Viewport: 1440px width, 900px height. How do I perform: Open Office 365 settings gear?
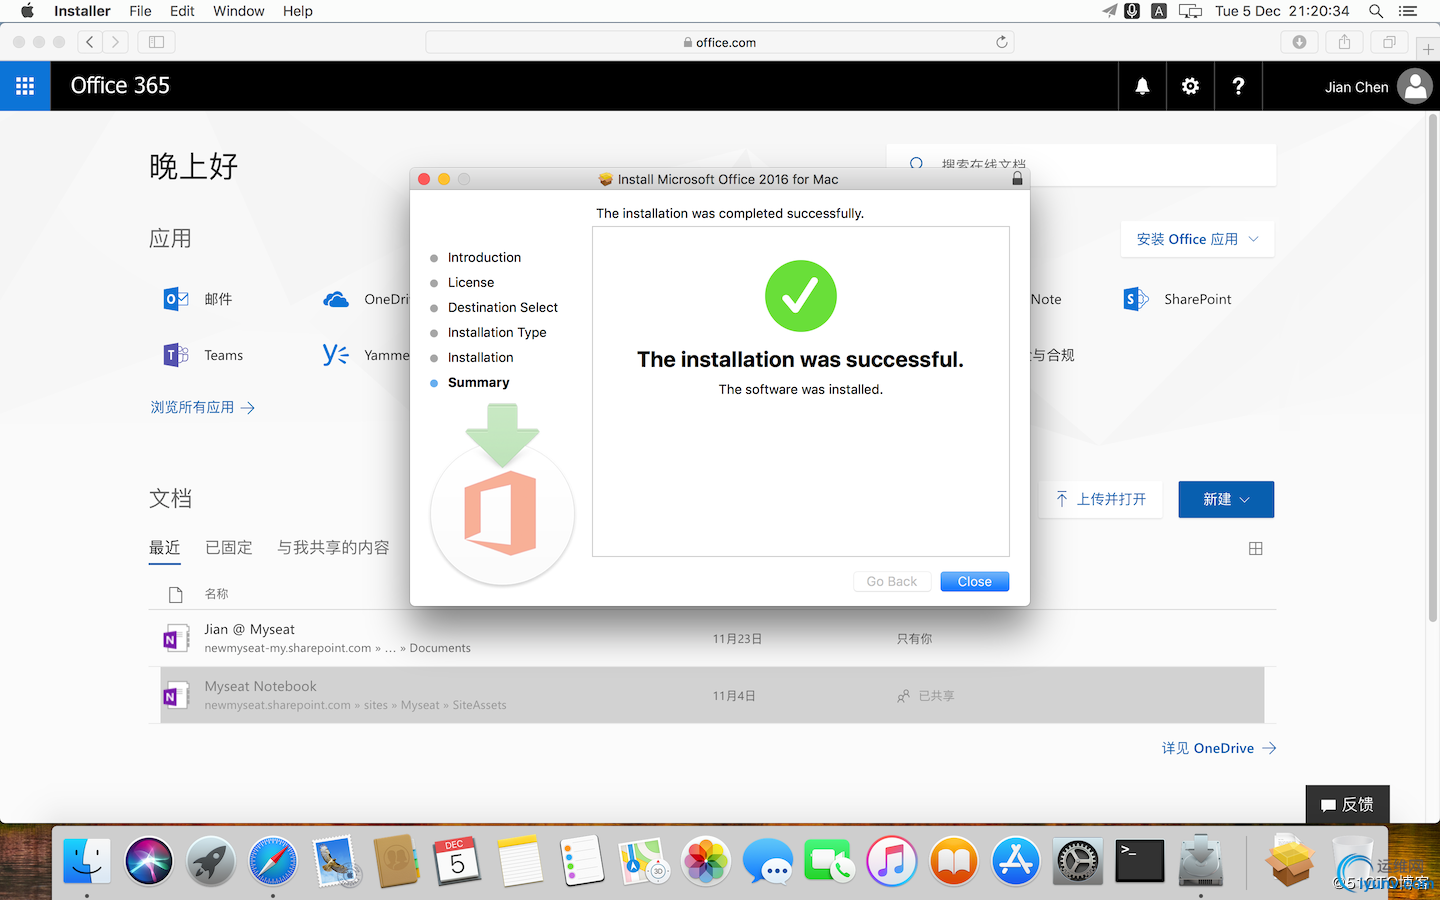pos(1190,86)
